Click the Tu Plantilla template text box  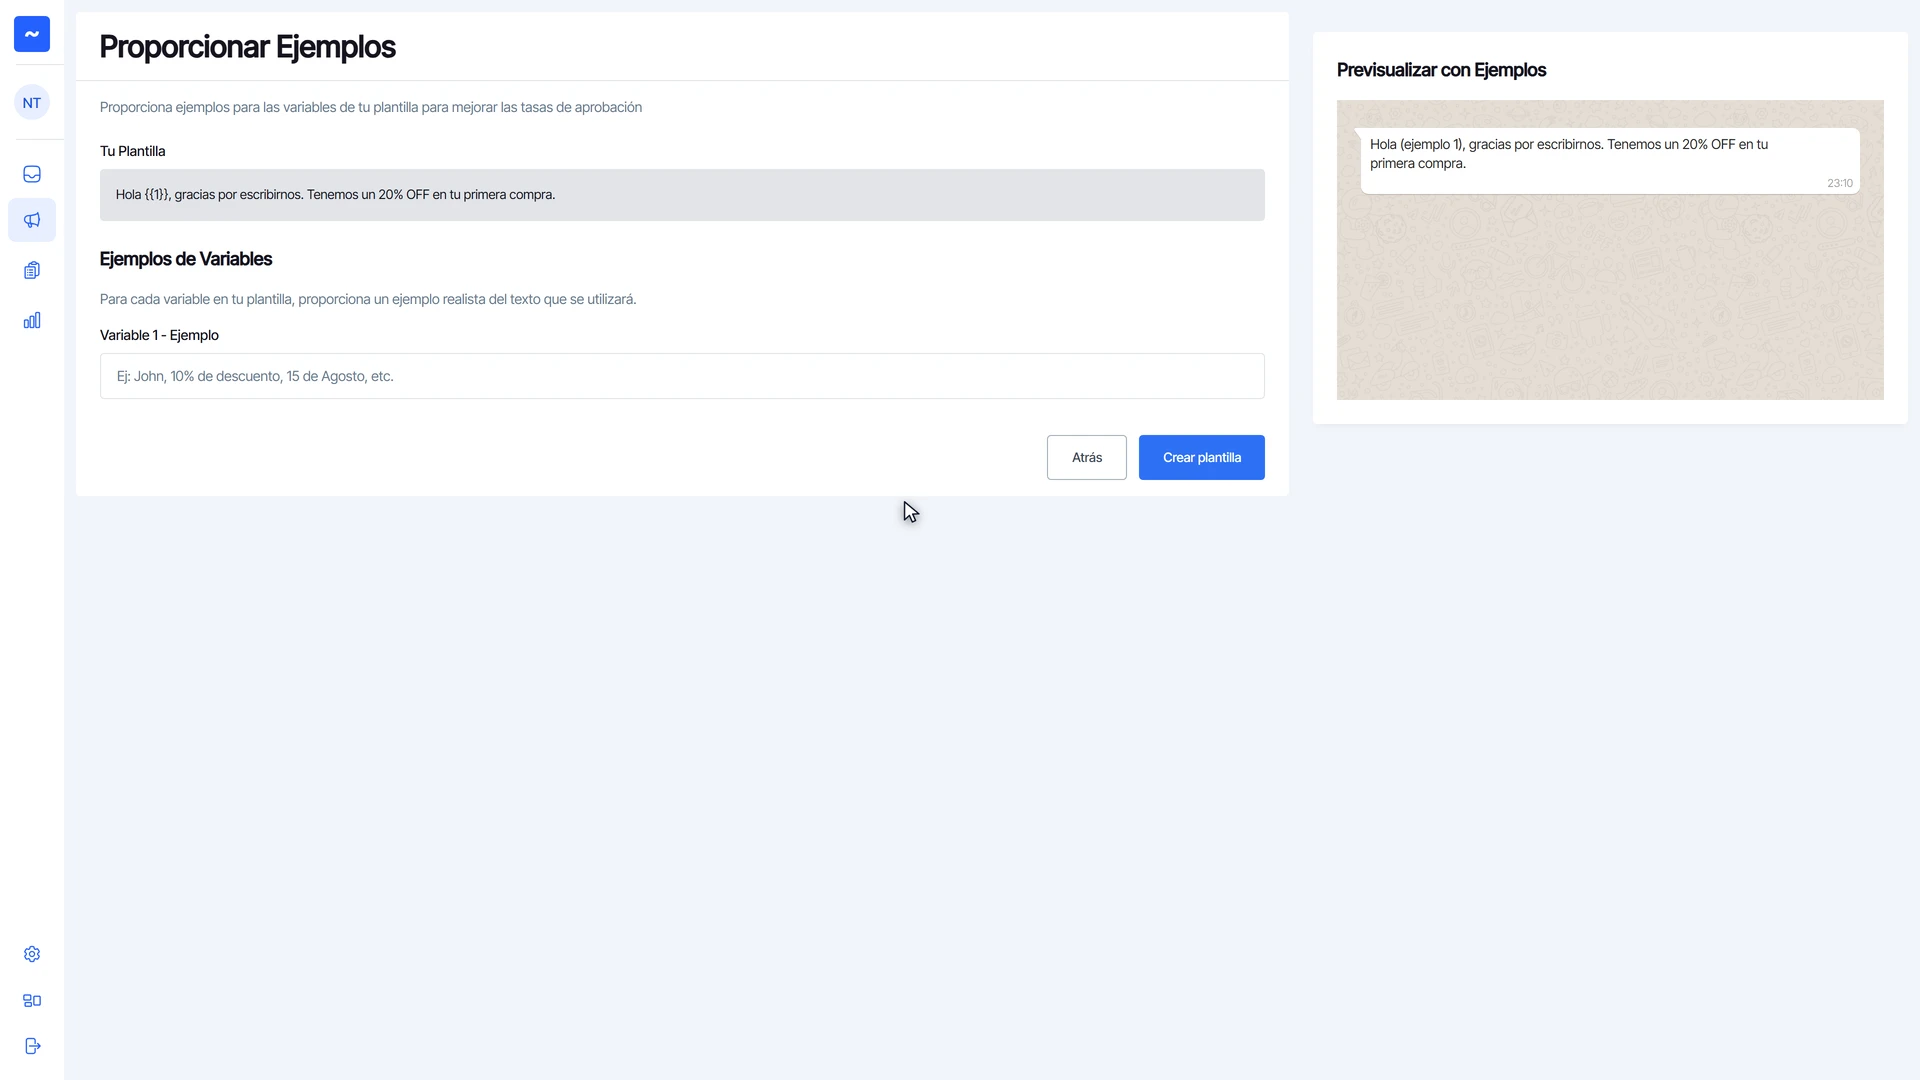pyautogui.click(x=682, y=195)
